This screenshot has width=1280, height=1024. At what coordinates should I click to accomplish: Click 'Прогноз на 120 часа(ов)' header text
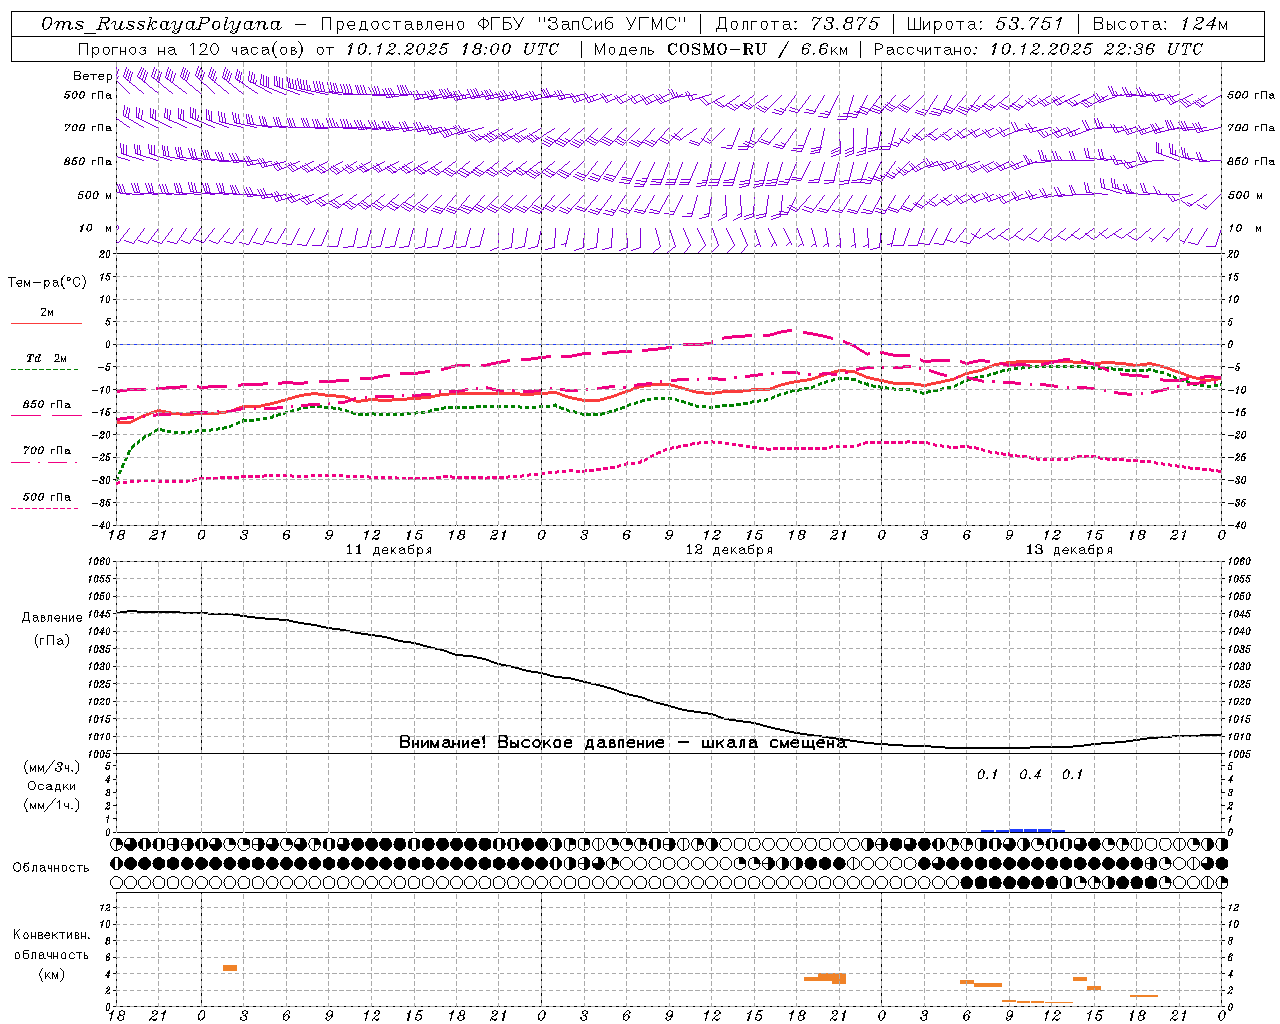pos(192,49)
